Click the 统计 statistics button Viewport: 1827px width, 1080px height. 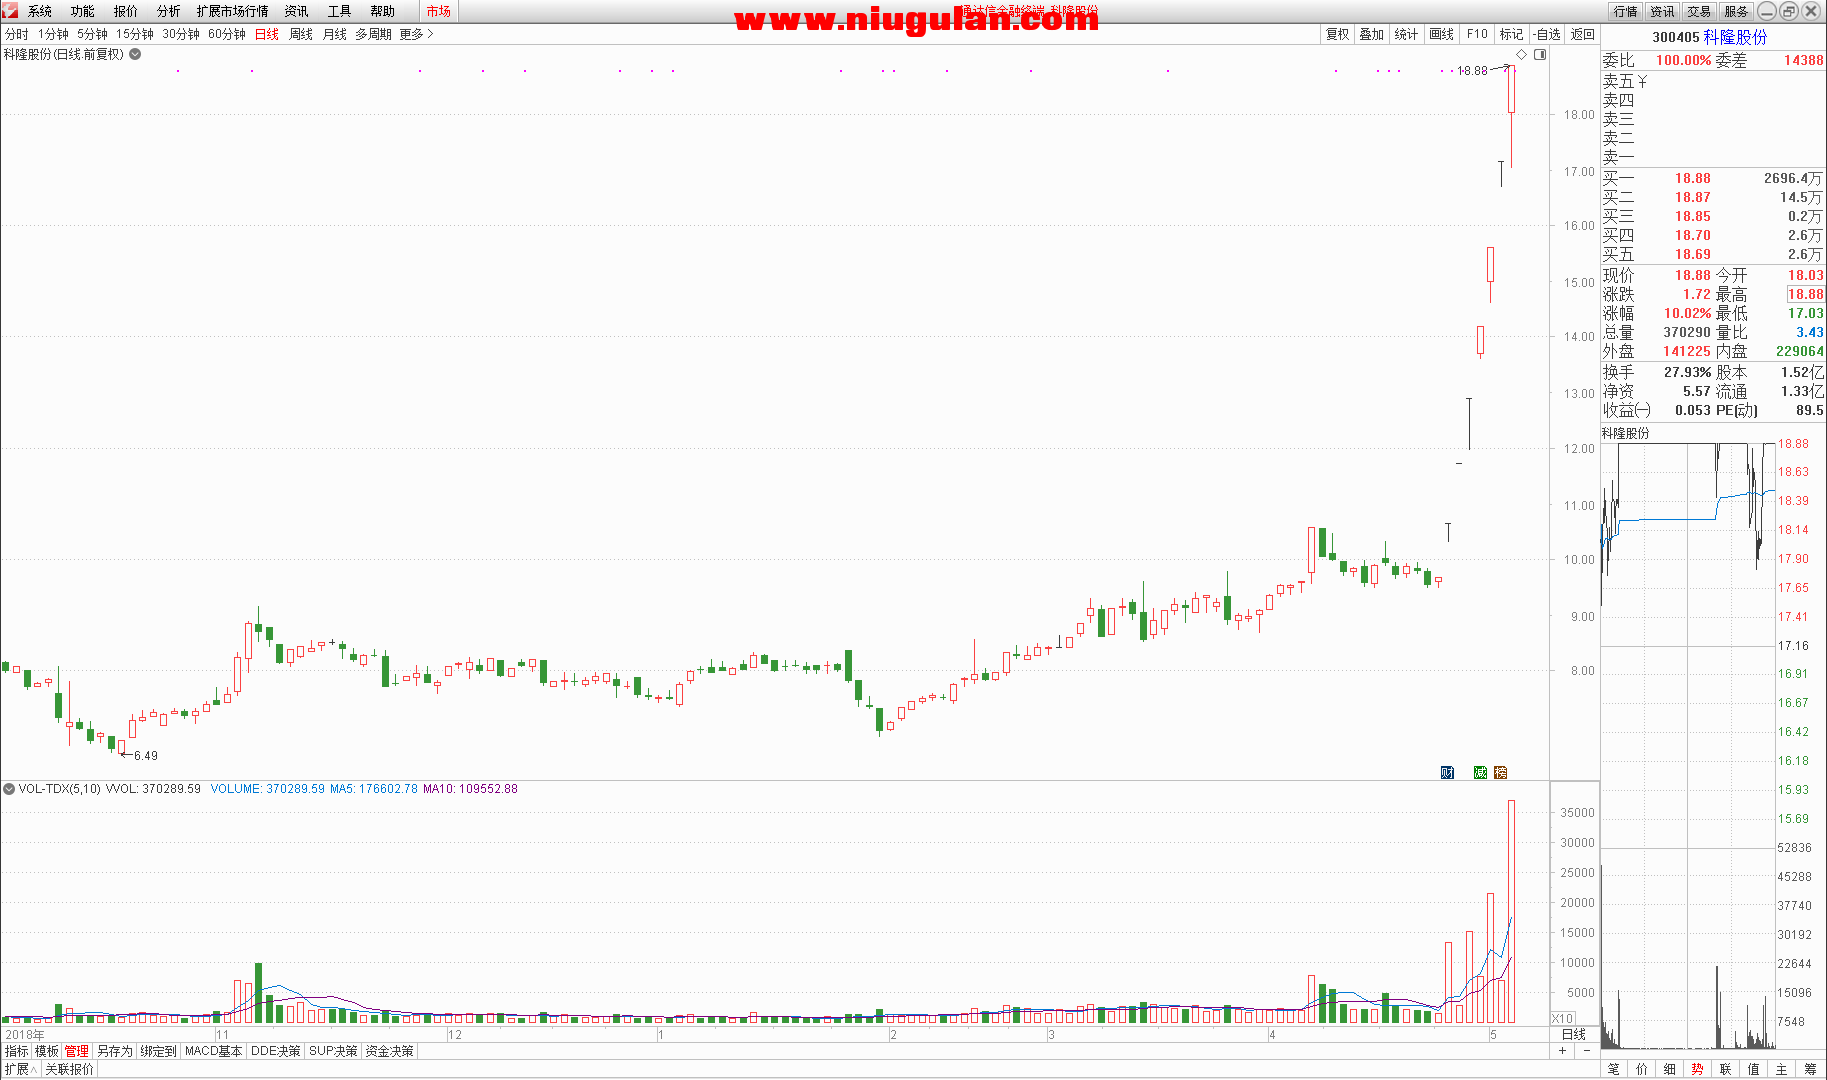click(x=1406, y=34)
